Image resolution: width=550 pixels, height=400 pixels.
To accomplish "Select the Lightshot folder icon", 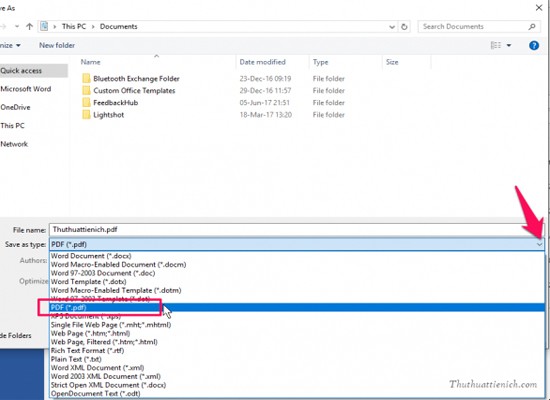I will (x=86, y=115).
